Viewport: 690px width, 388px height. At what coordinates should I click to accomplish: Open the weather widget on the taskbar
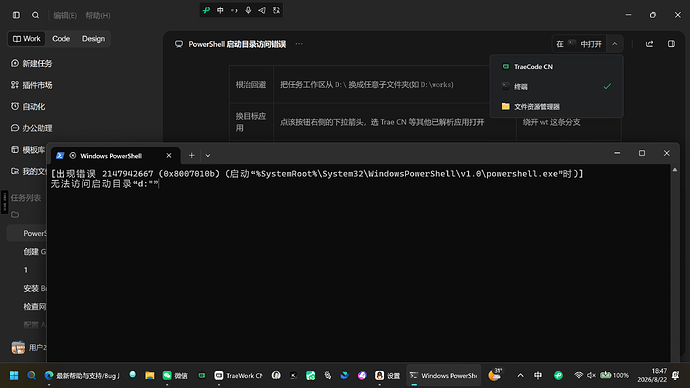click(x=495, y=375)
